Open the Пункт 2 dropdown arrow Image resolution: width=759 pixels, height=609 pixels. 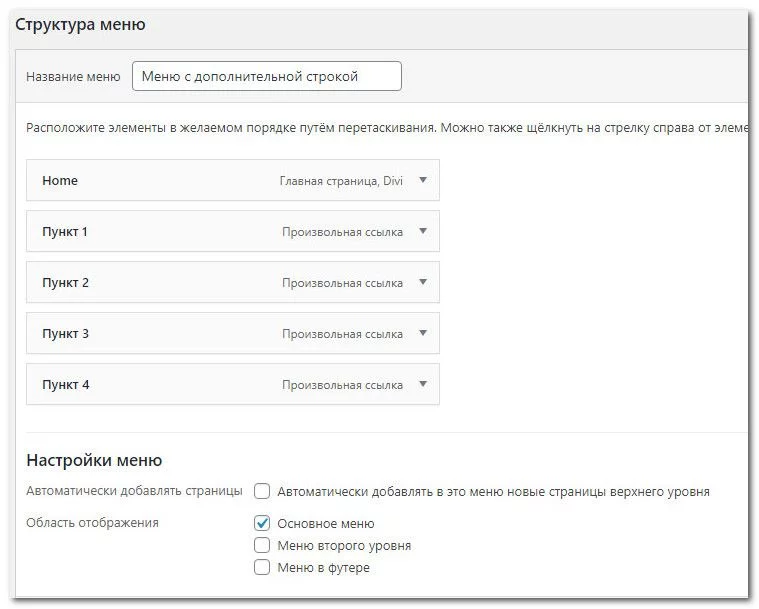[x=423, y=283]
